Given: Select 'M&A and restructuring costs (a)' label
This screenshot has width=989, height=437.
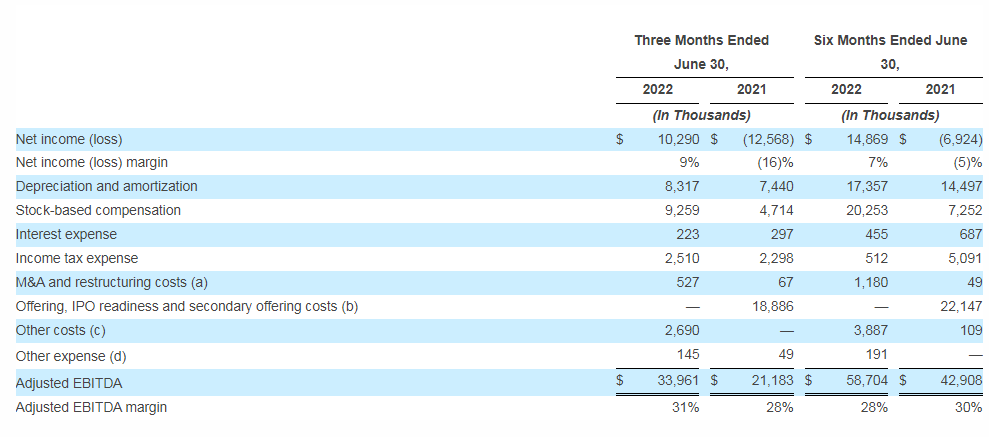Looking at the screenshot, I should [x=112, y=283].
